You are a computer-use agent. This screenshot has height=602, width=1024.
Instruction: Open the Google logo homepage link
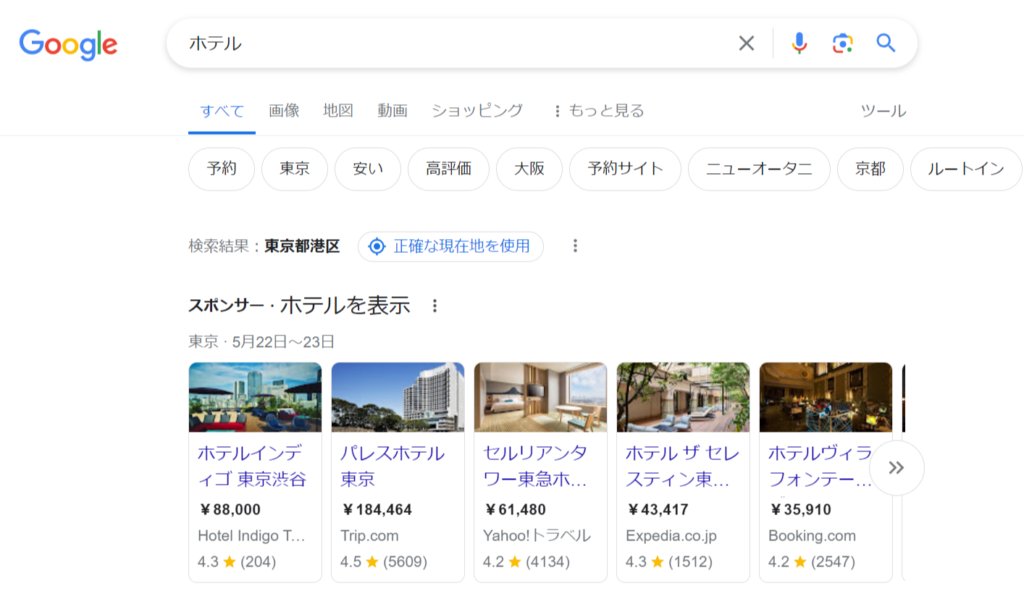point(69,44)
